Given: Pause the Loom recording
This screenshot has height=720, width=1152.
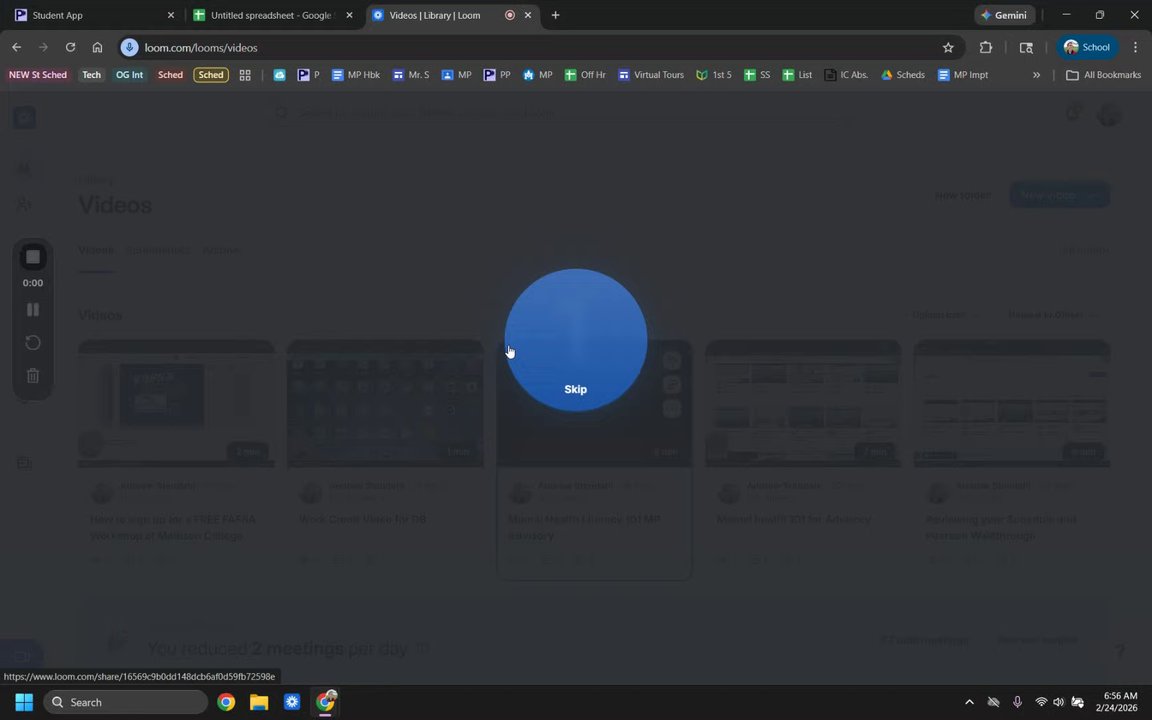Looking at the screenshot, I should 33,309.
